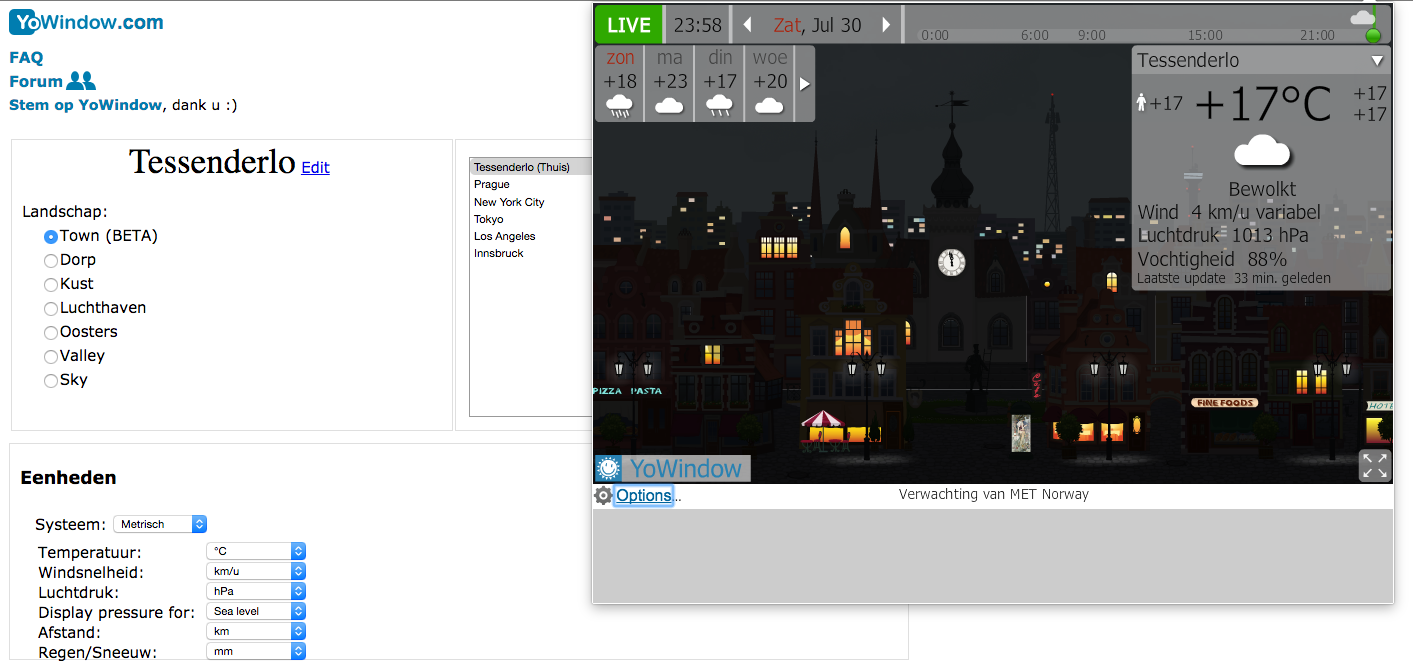Viewport: 1413px width, 669px height.
Task: Select Tokyo in the location list
Action: (489, 219)
